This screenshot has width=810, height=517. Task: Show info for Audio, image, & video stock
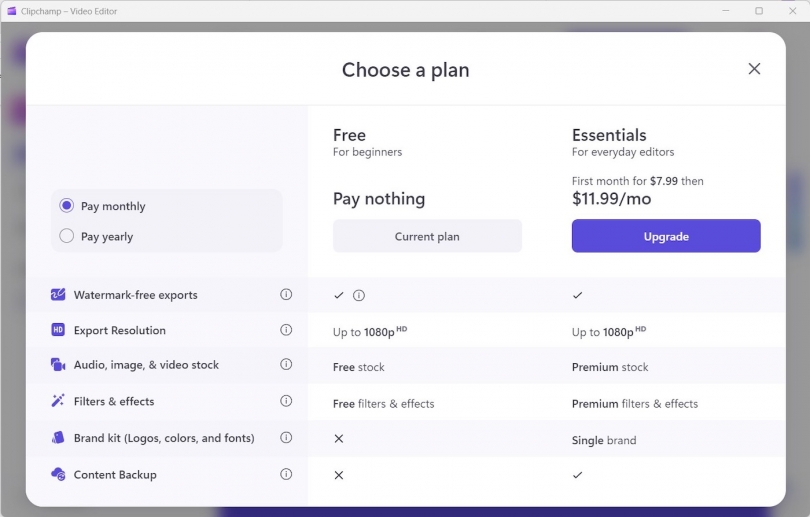[x=286, y=365]
